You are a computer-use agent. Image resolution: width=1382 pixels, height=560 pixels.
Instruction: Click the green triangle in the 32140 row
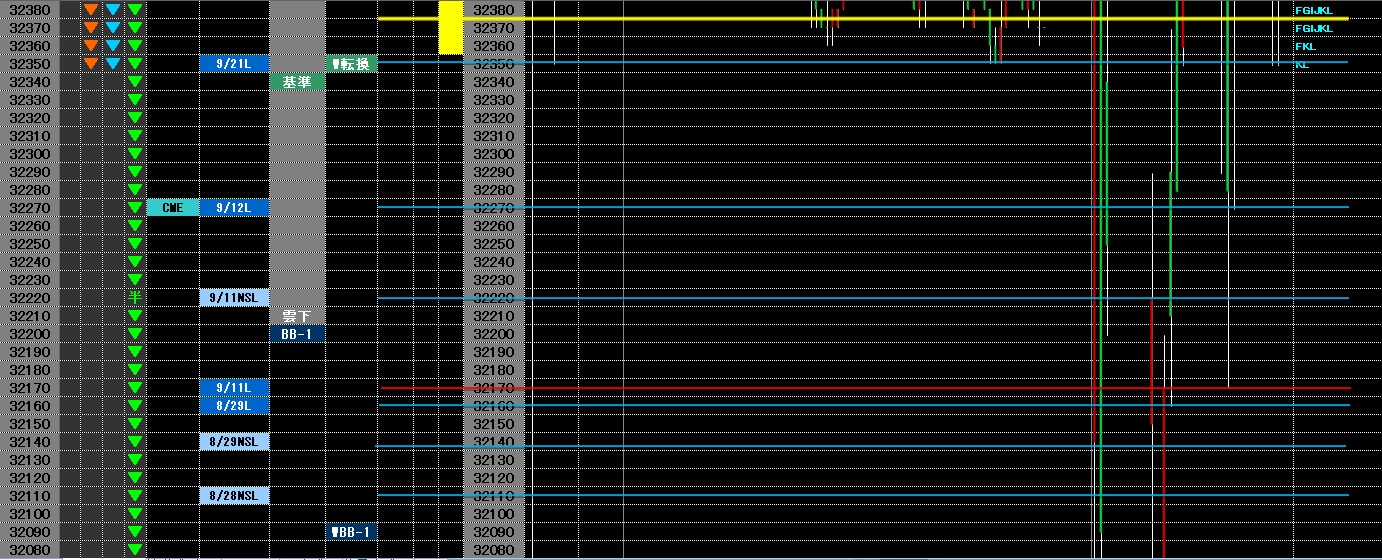click(x=135, y=442)
